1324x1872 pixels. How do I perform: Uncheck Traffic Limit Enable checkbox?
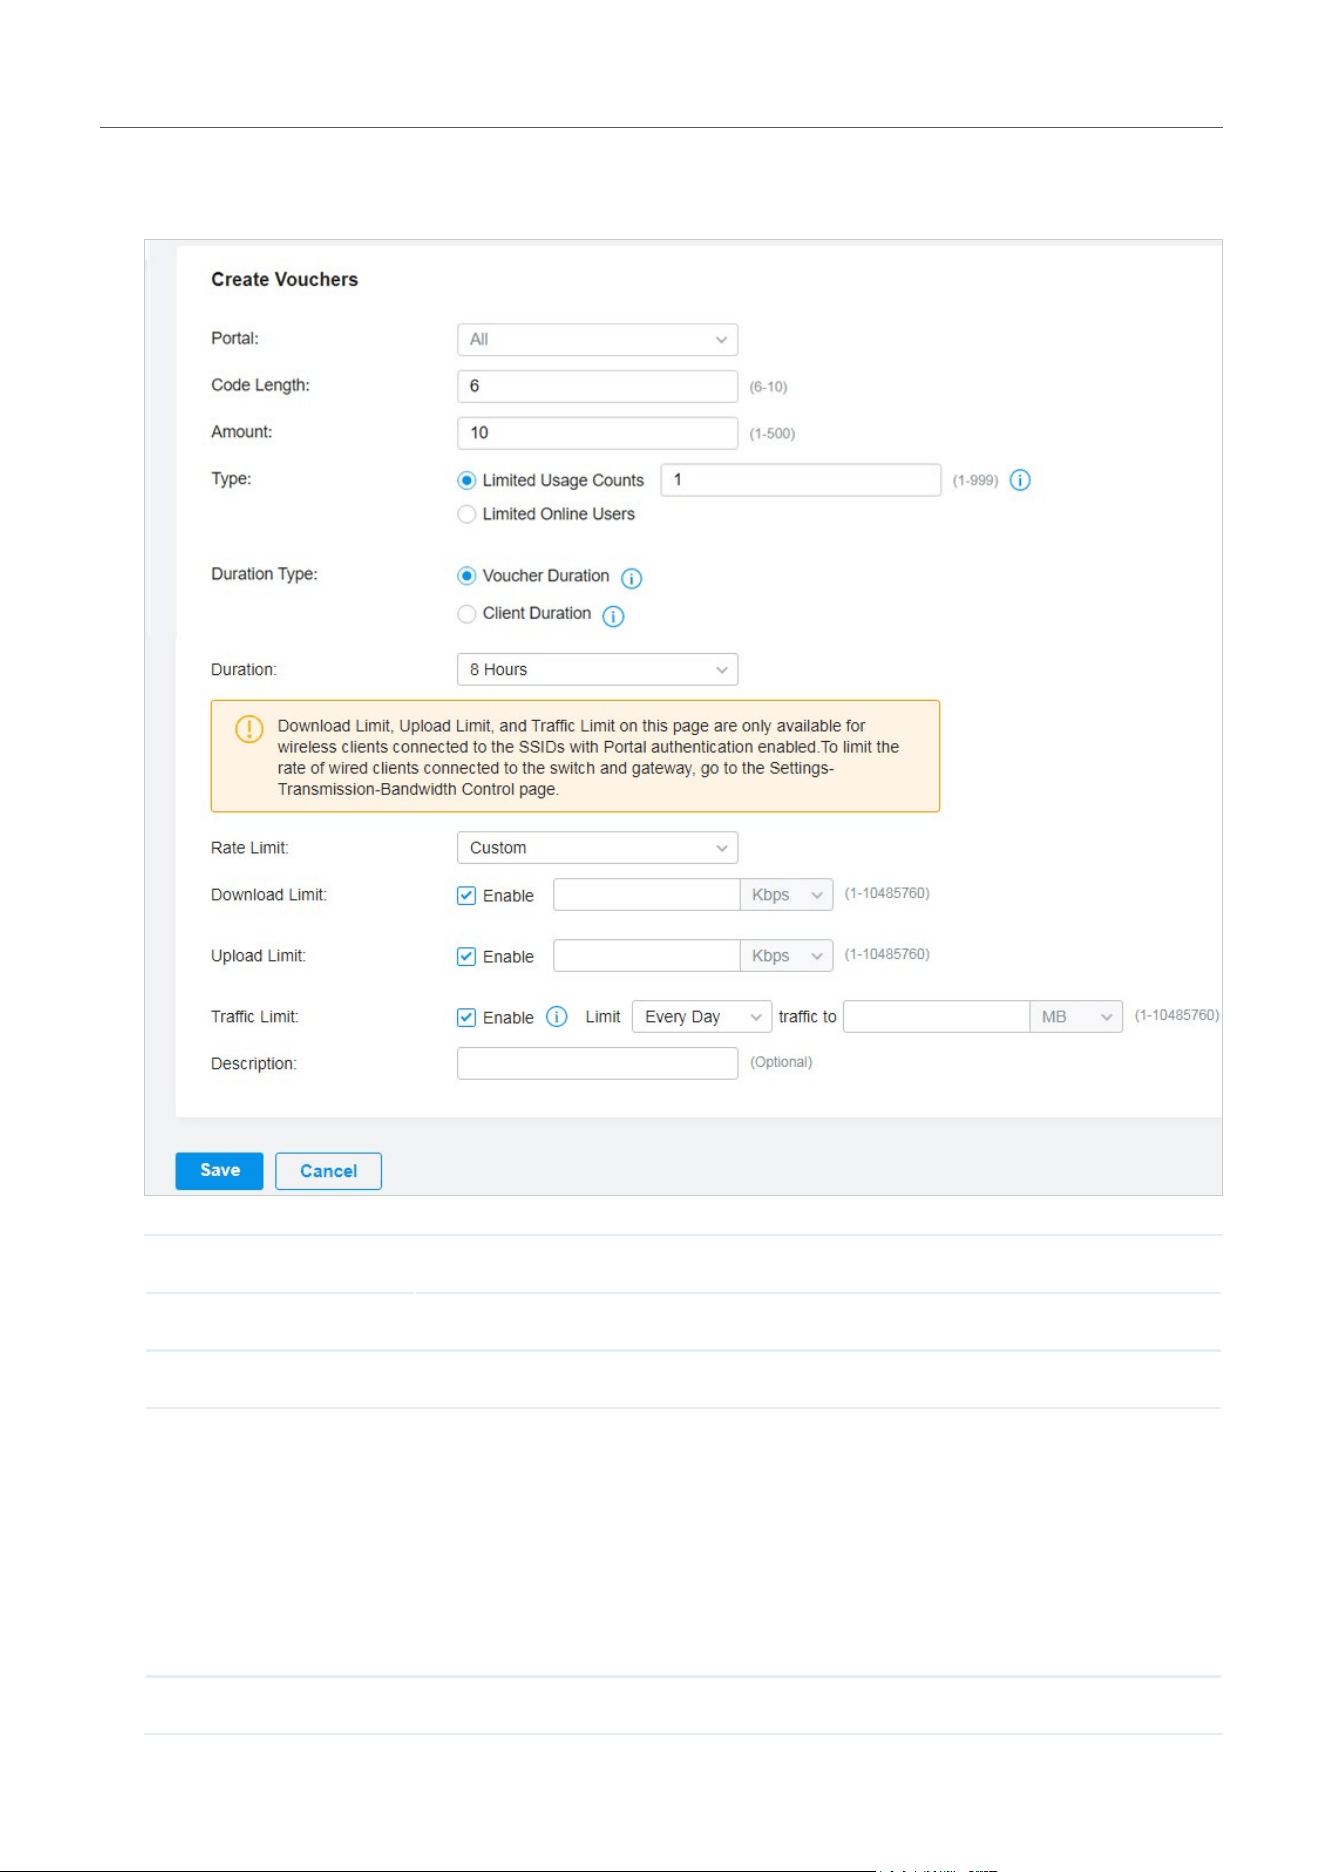(466, 1017)
